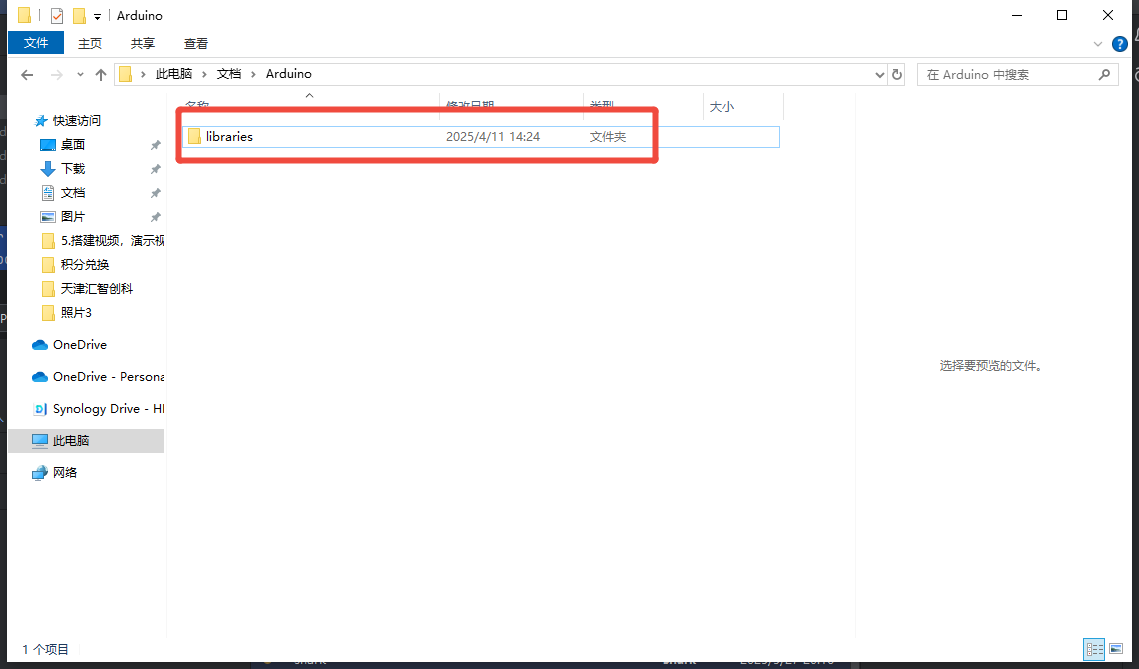1139x669 pixels.
Task: Open the Customize Quick Access Toolbar dropdown
Action: 97,17
